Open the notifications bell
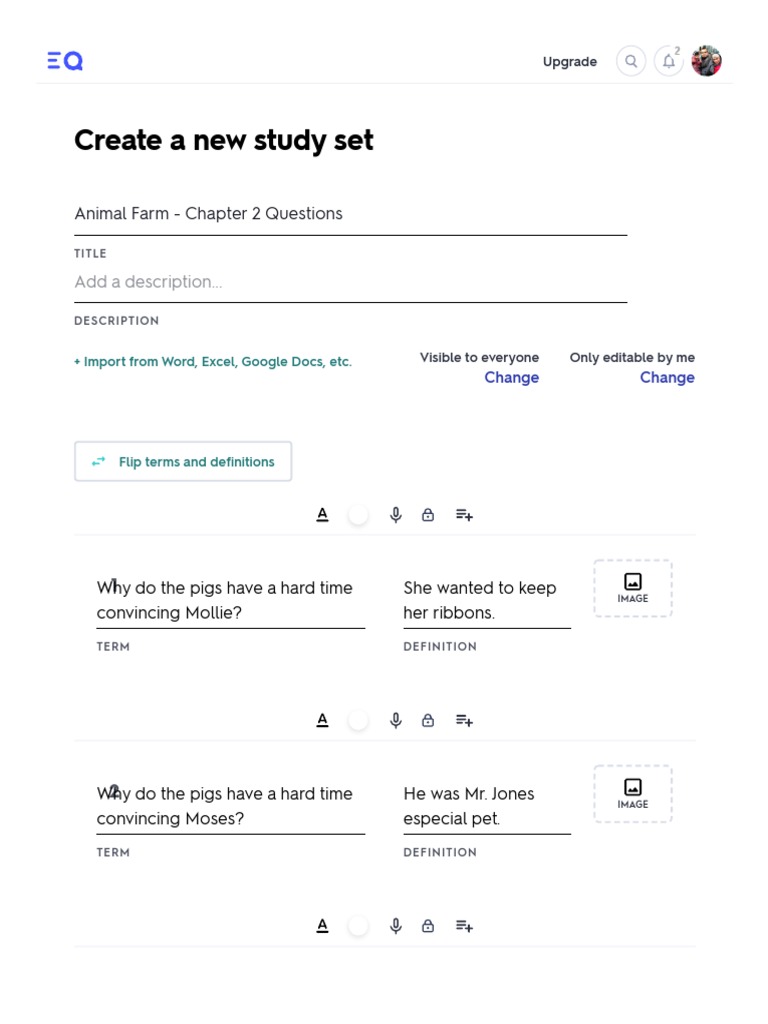This screenshot has height=1024, width=768. click(669, 61)
